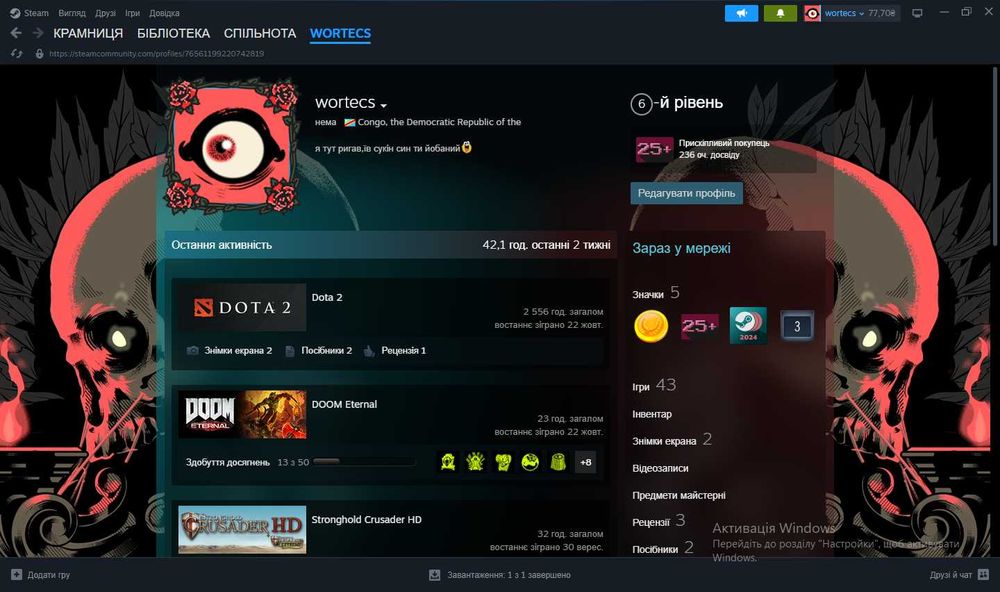Viewport: 1000px width, 592px height.
Task: Open the Dota 2 game title link
Action: (x=327, y=297)
